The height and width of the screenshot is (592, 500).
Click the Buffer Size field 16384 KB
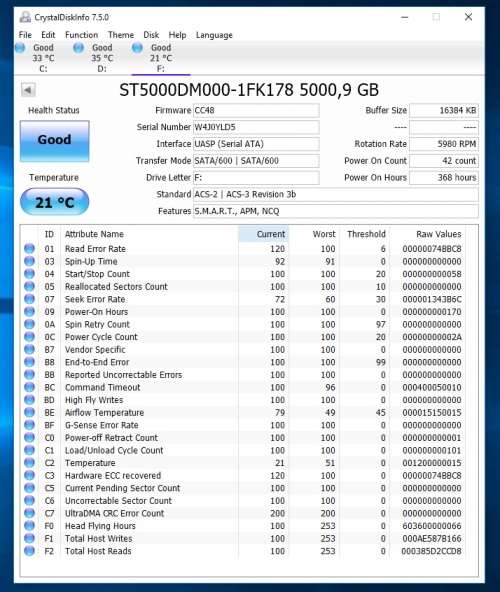pos(444,111)
